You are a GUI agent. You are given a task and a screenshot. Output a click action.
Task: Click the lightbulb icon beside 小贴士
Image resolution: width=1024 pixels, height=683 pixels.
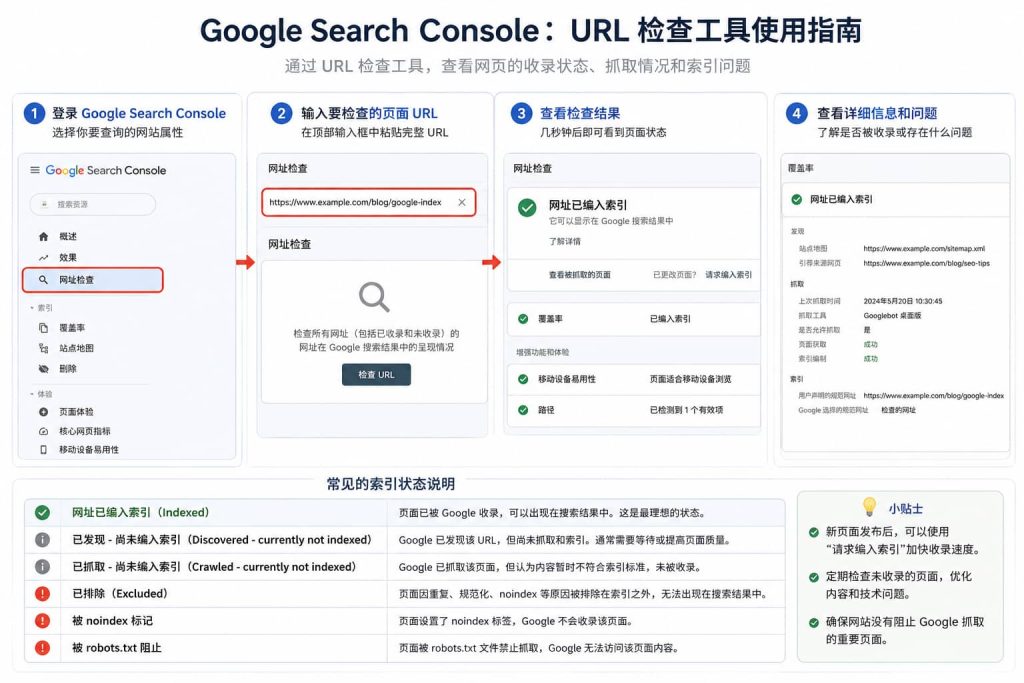869,507
